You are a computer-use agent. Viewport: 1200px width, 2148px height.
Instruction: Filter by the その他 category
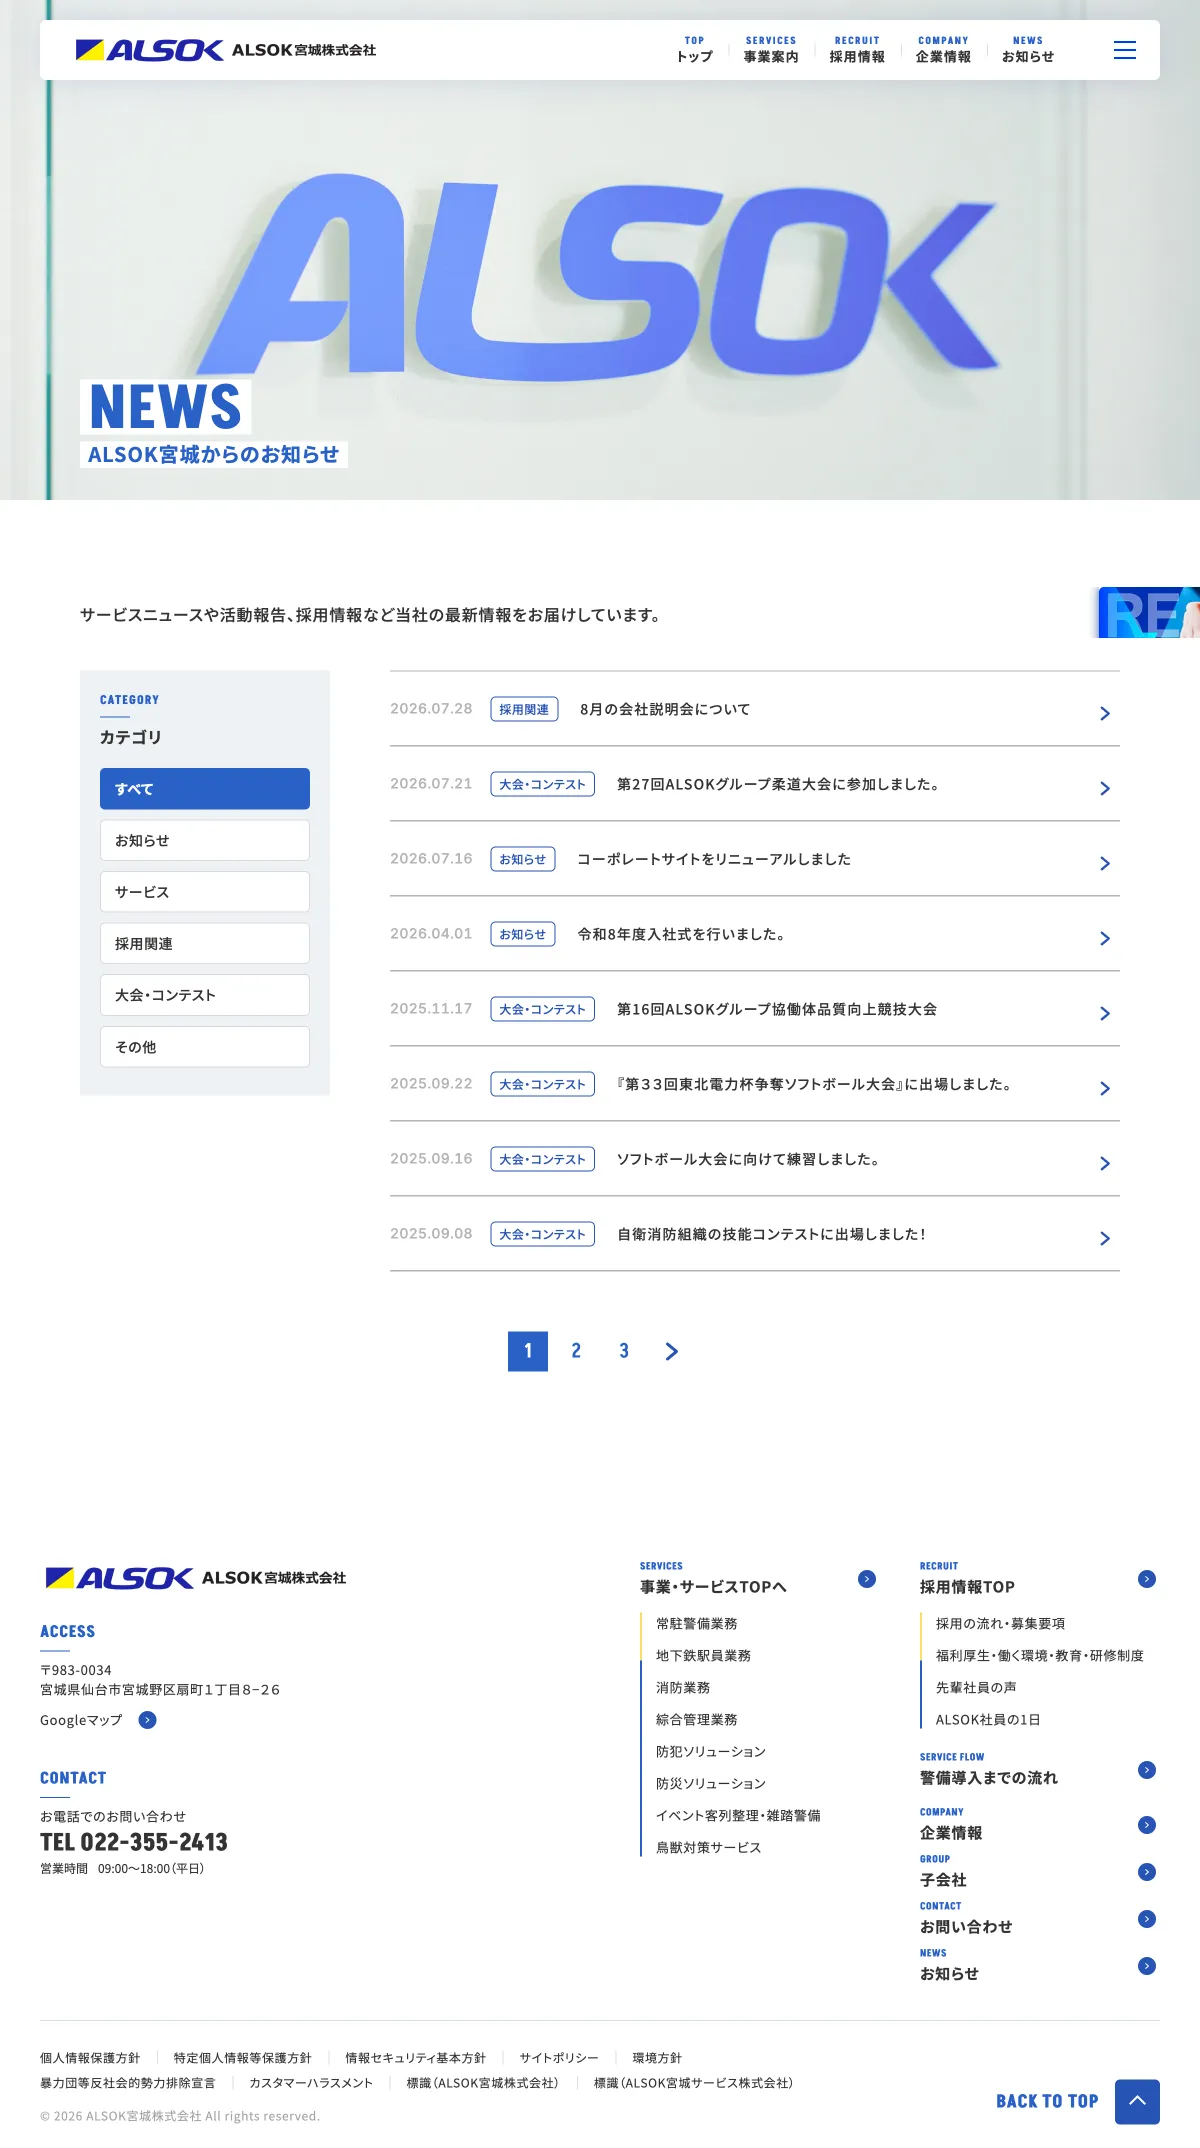205,1047
